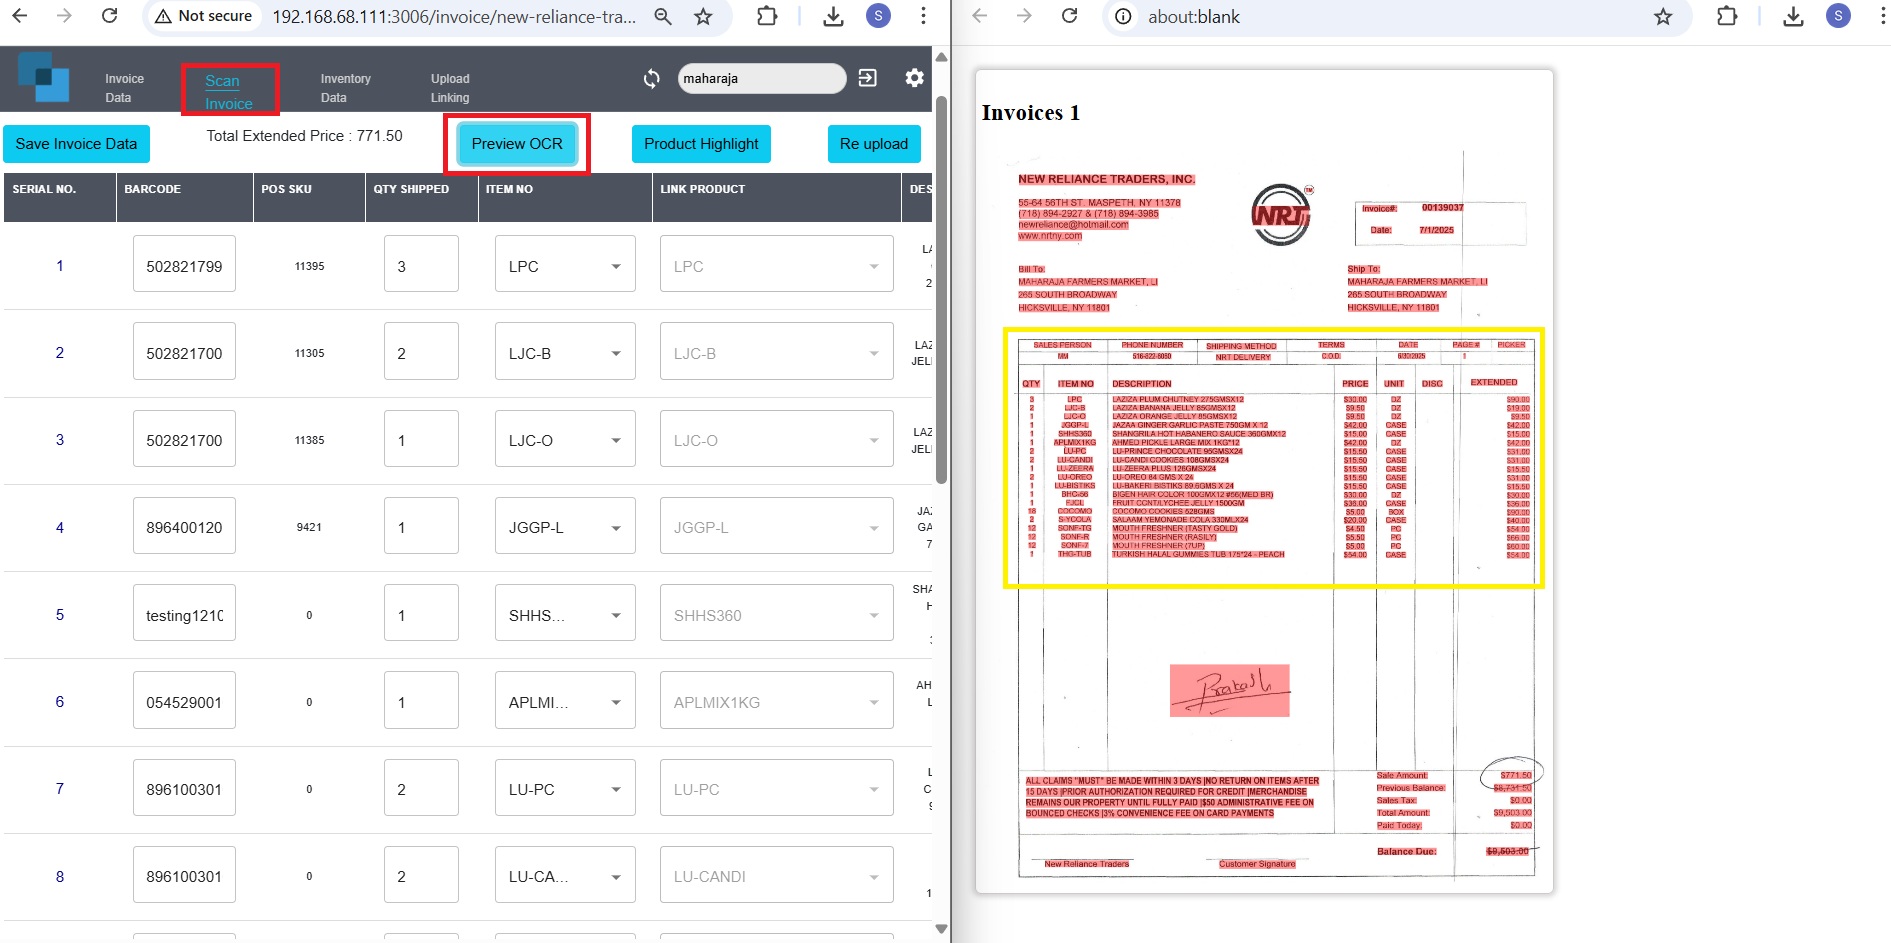1891x943 pixels.
Task: Click the sync refresh icon beside maharaja field
Action: tap(652, 78)
